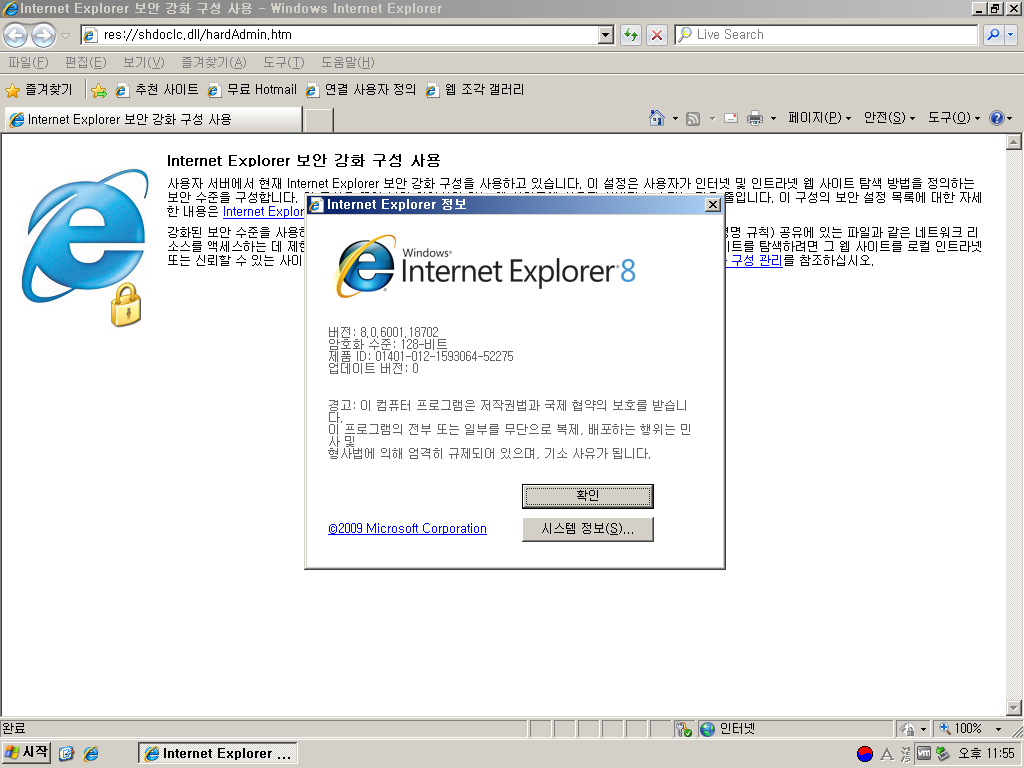Click the Internet Explor link in page text
Viewport: 1024px width, 768px height.
263,212
